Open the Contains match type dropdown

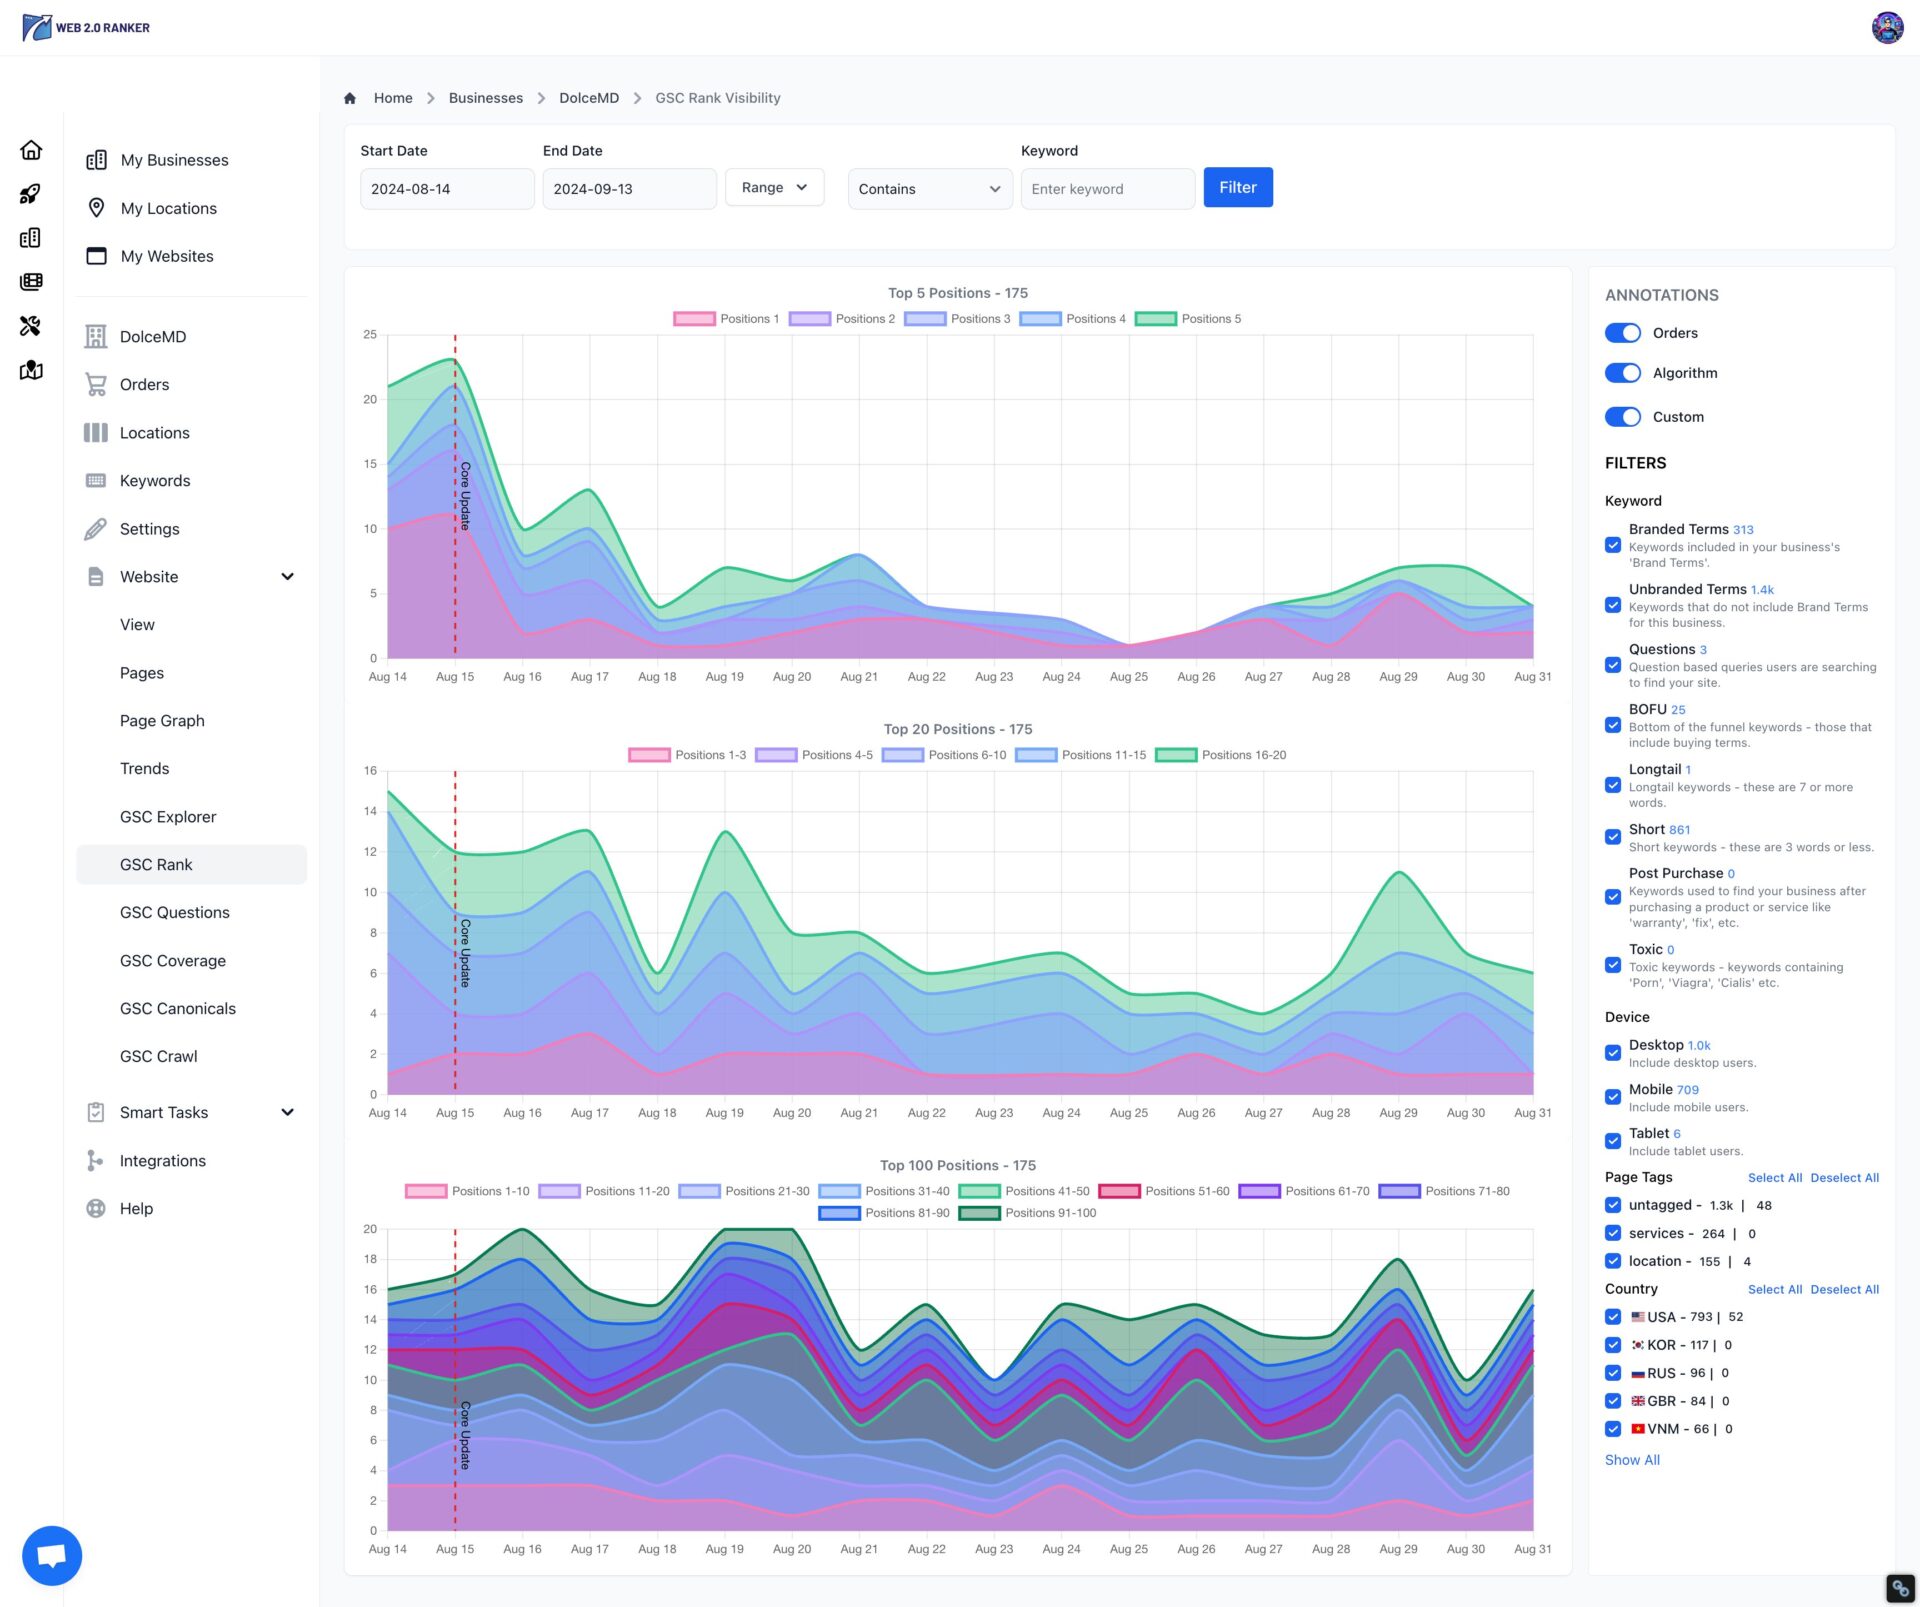coord(929,189)
